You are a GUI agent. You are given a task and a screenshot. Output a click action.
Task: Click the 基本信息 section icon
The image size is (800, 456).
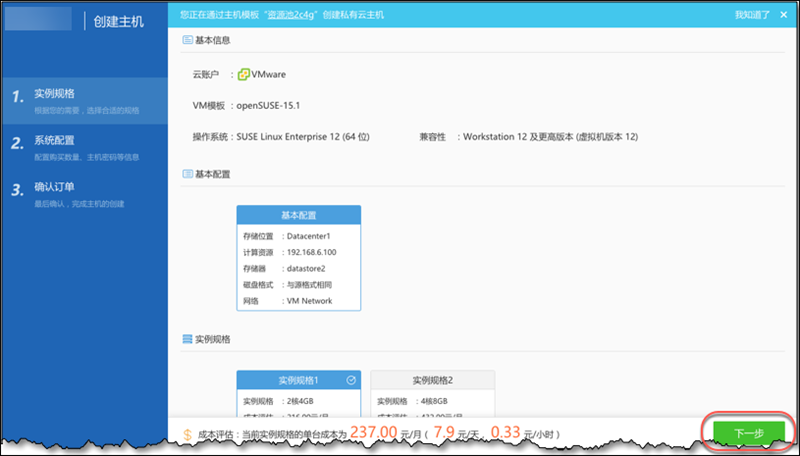(187, 40)
